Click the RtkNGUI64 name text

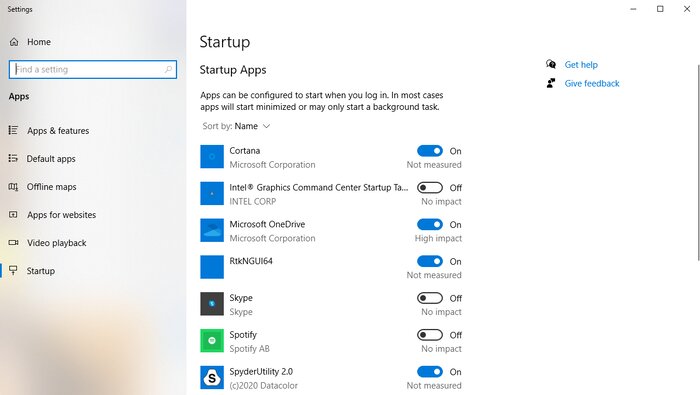pos(251,261)
